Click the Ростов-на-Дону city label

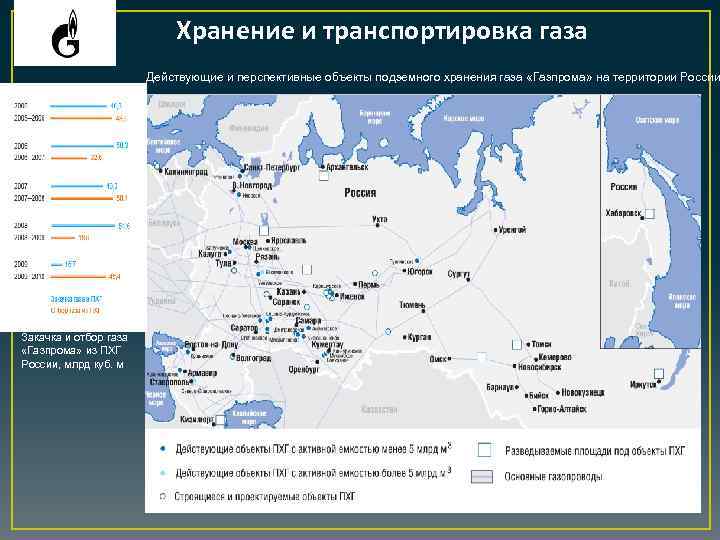(x=212, y=345)
